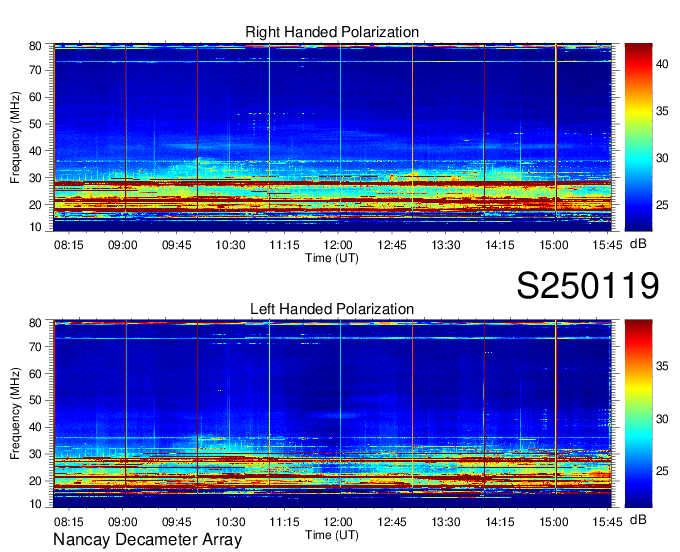Click the dB unit under bottom color bar
This screenshot has width=680, height=552.
tap(638, 519)
